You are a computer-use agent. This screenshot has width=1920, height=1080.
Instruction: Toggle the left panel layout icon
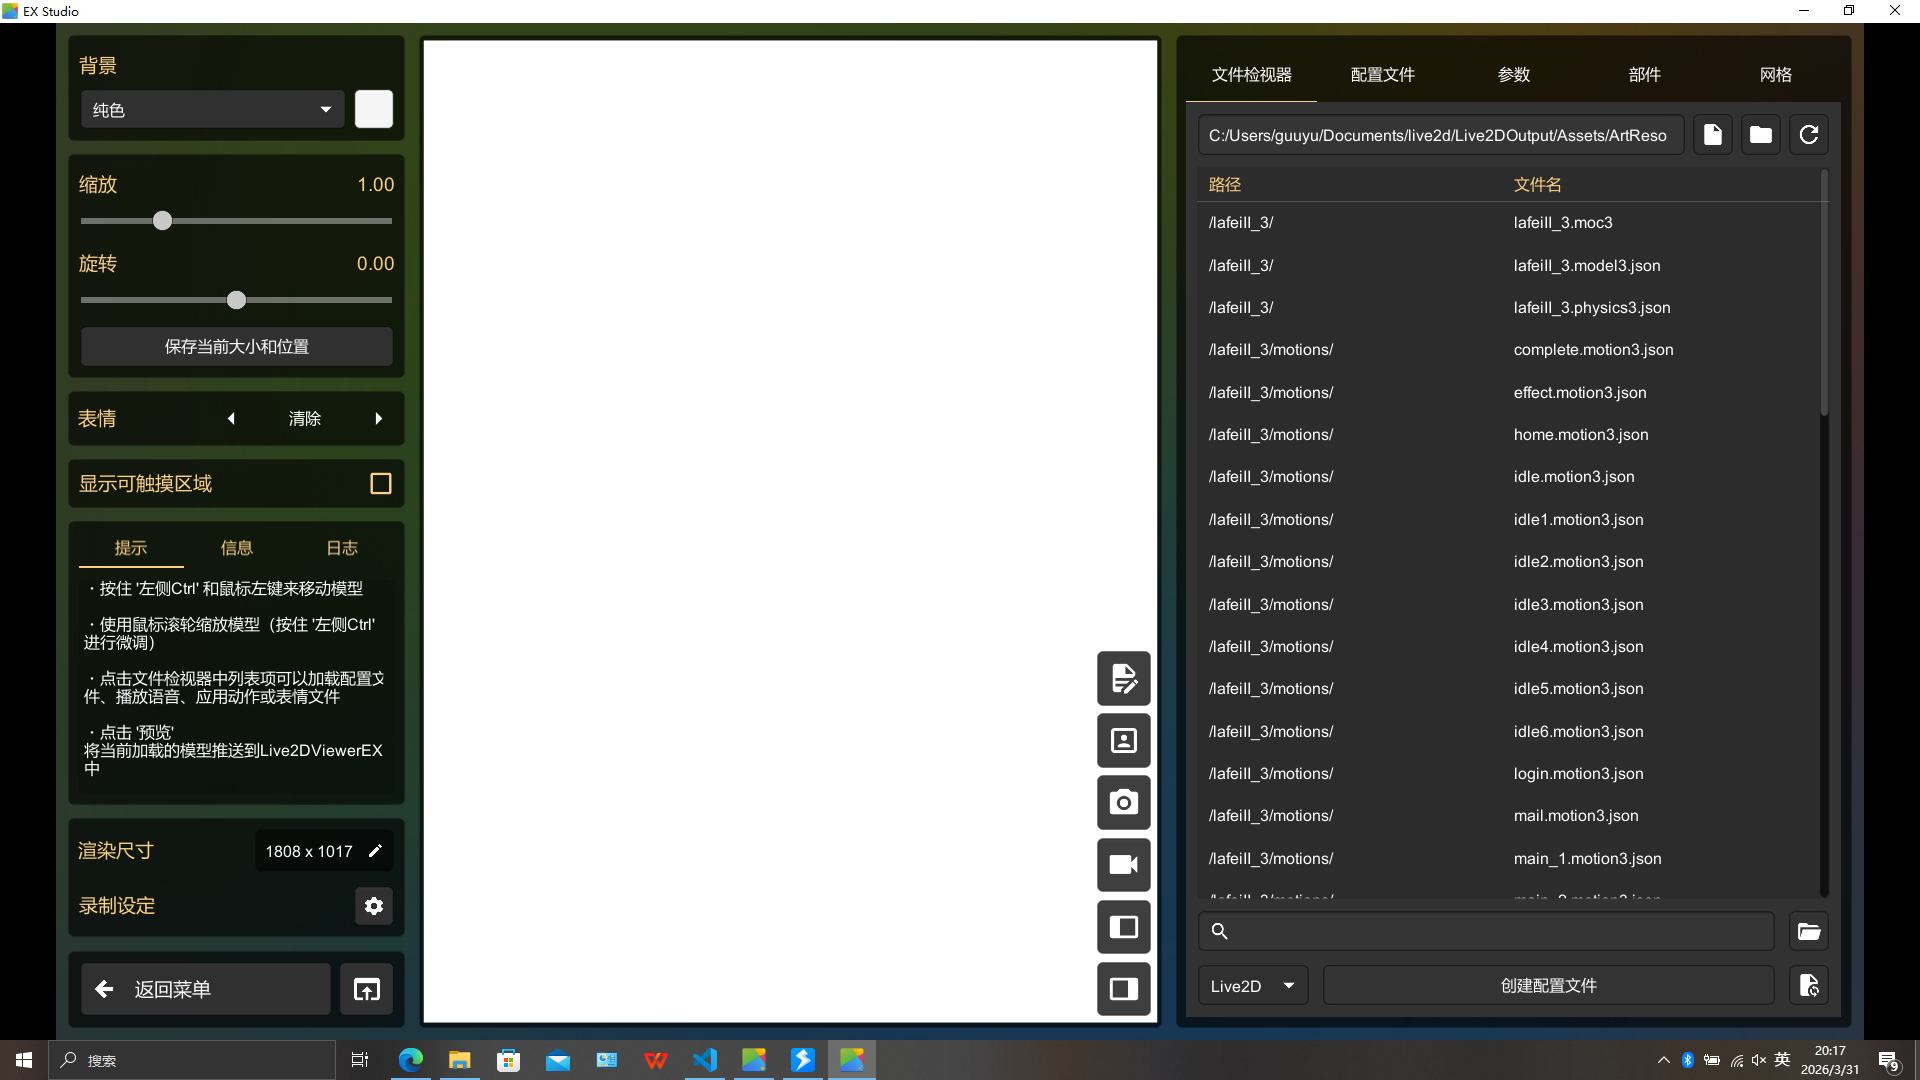pos(1123,927)
